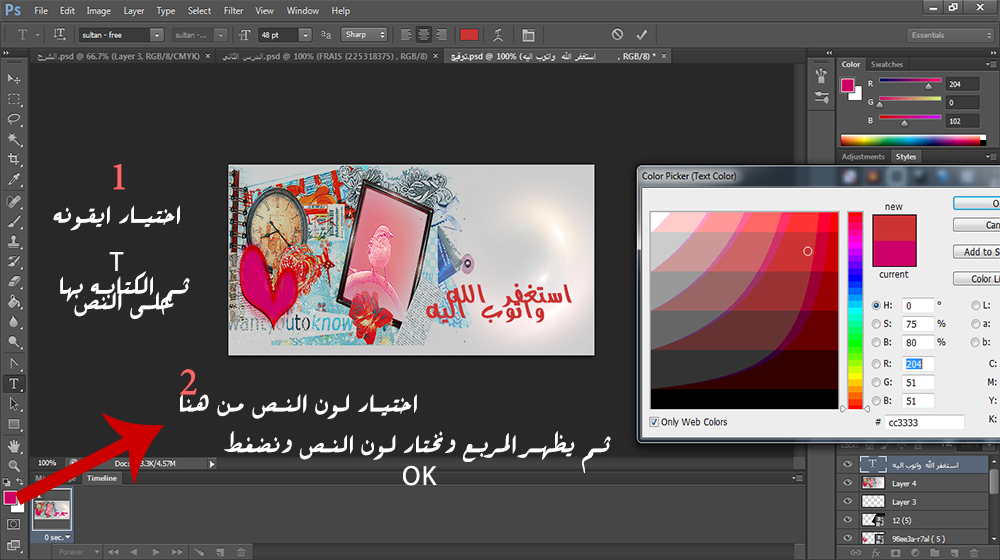Select the S saturation radio button
This screenshot has height=560, width=1000.
point(877,324)
